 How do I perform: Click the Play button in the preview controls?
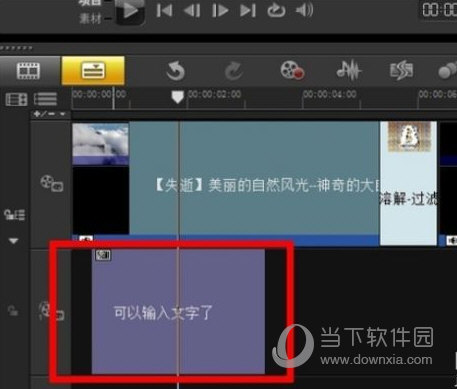130,11
